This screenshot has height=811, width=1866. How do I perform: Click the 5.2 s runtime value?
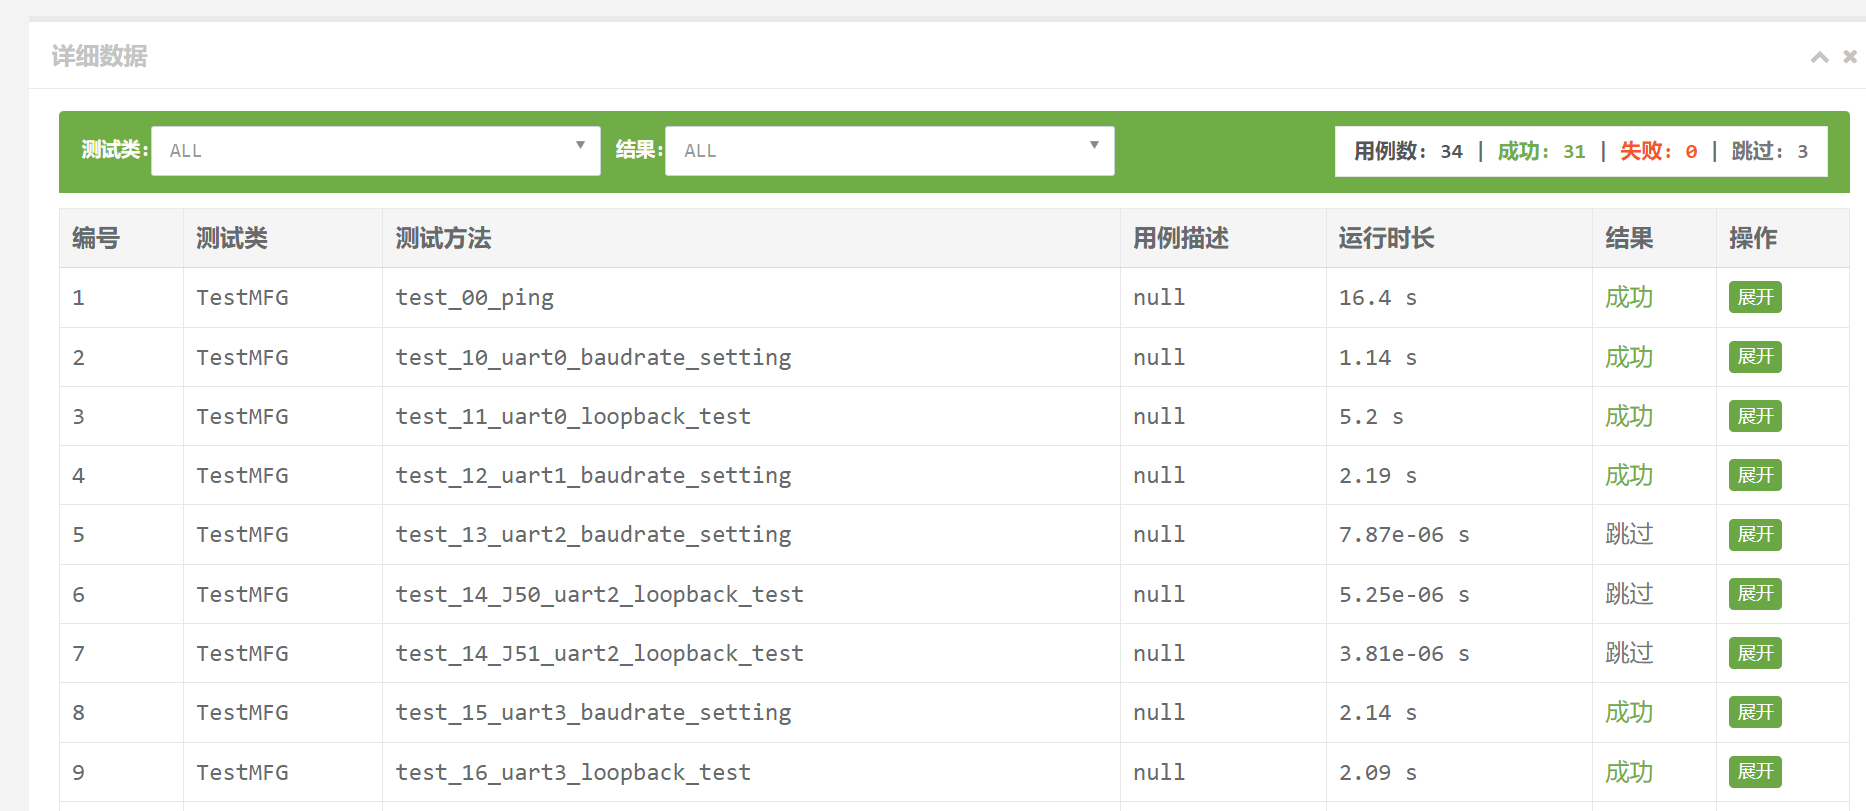click(x=1371, y=417)
